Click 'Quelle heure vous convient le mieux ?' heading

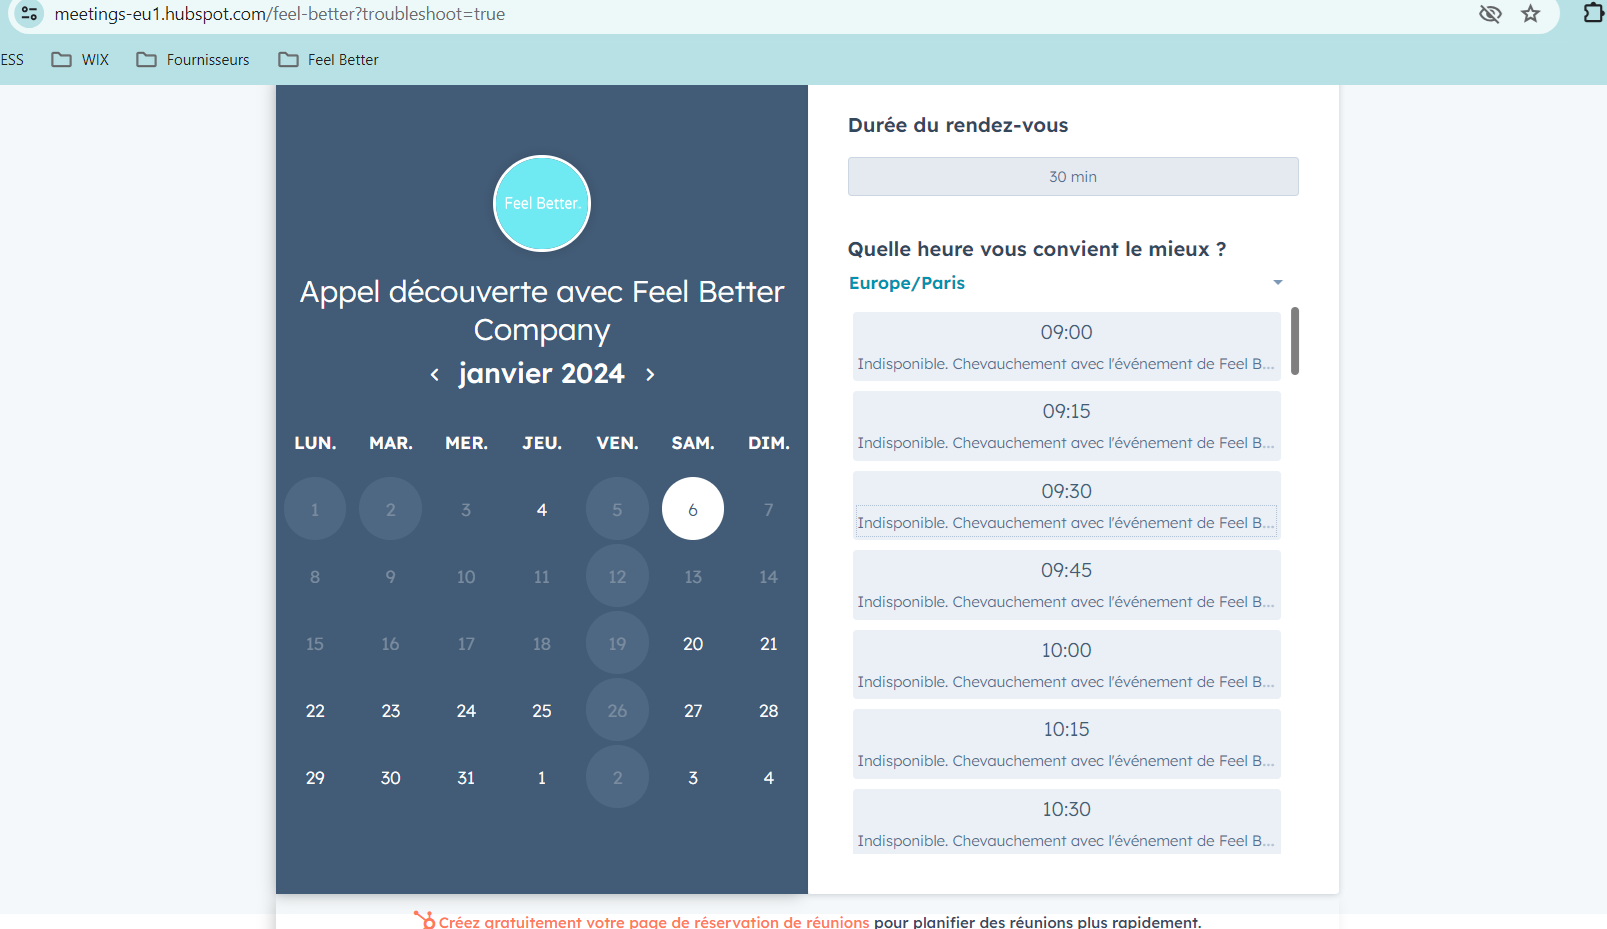(x=1037, y=249)
